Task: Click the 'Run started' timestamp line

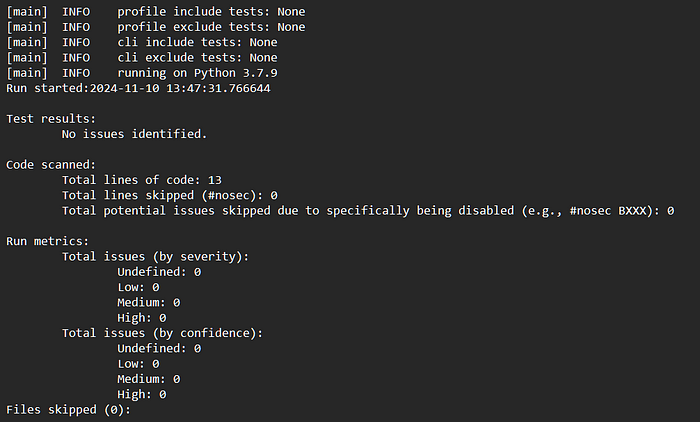Action: [x=138, y=88]
